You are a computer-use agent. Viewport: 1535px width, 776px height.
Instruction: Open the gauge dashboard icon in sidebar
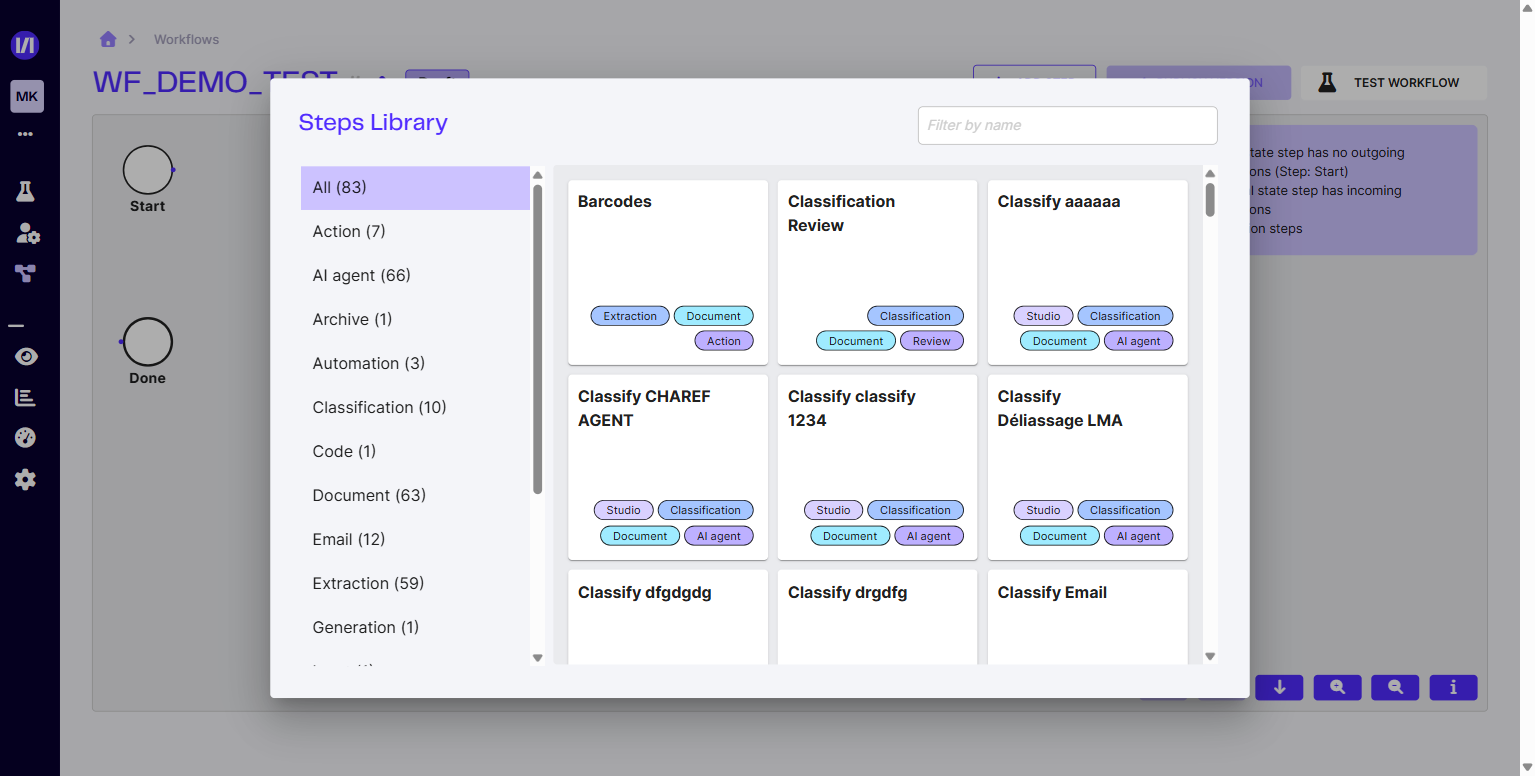[x=26, y=438]
